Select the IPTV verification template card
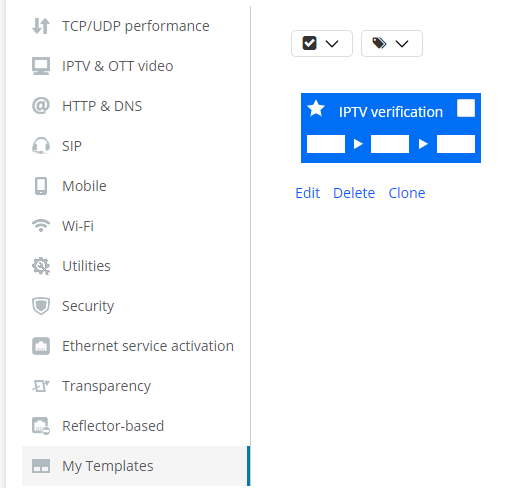The image size is (520, 488). (391, 128)
